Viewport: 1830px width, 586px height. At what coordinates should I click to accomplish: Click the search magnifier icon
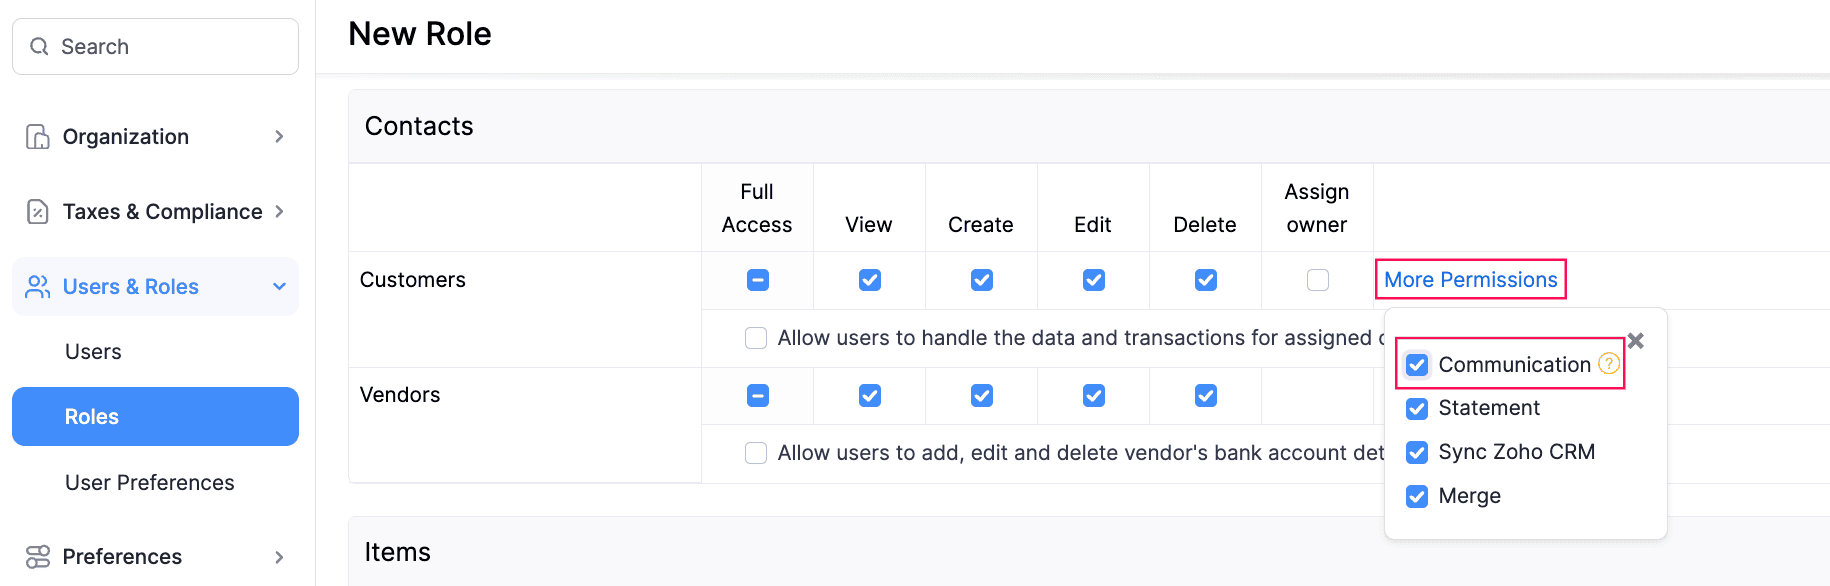[39, 47]
